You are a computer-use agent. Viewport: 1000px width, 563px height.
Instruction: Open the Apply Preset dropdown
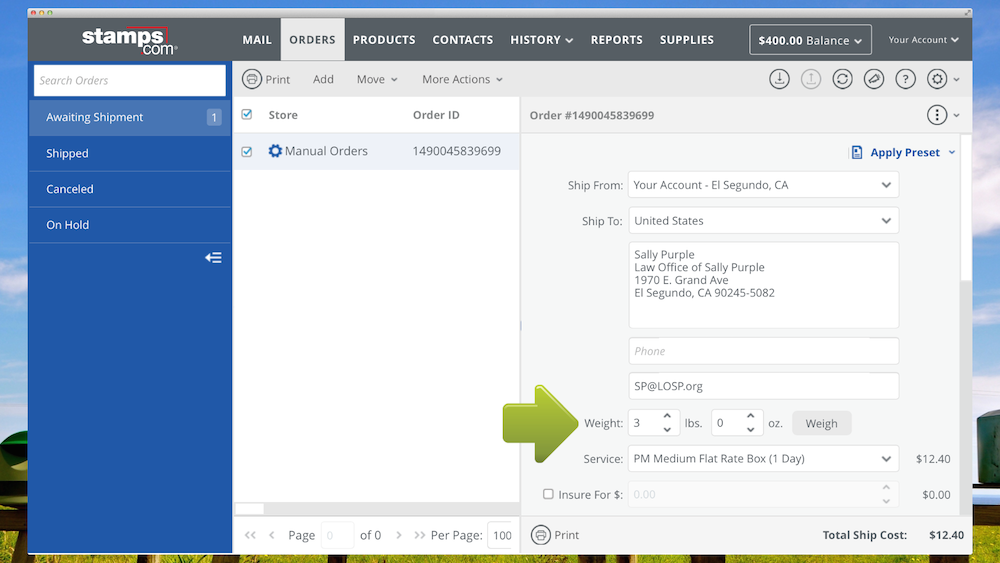tap(904, 152)
